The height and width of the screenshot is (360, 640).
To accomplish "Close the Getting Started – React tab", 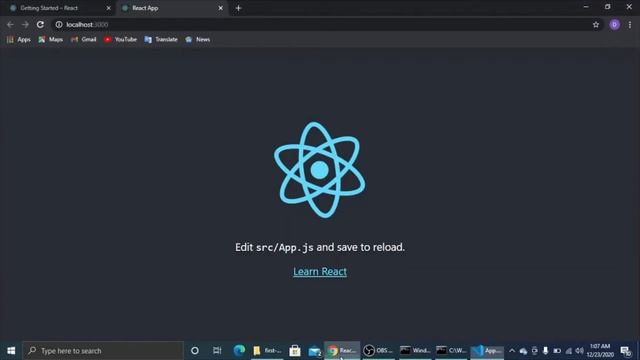I will (x=109, y=8).
